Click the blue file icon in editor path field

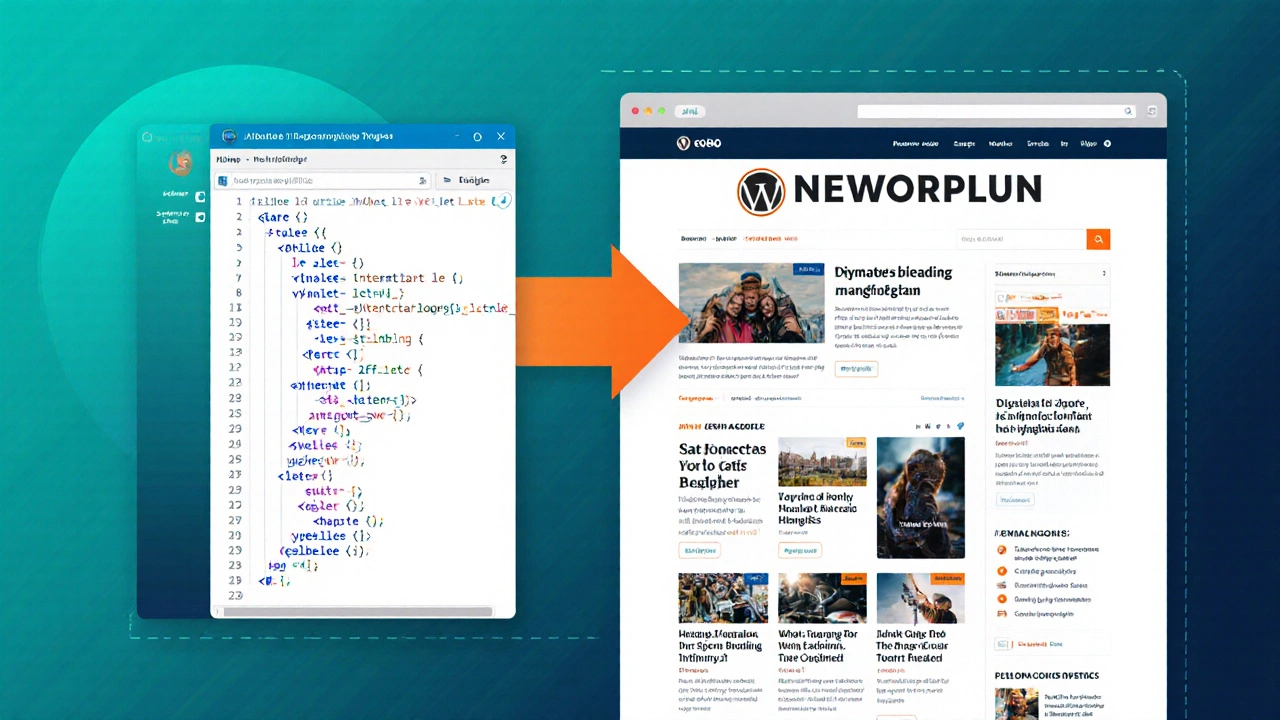tap(223, 181)
